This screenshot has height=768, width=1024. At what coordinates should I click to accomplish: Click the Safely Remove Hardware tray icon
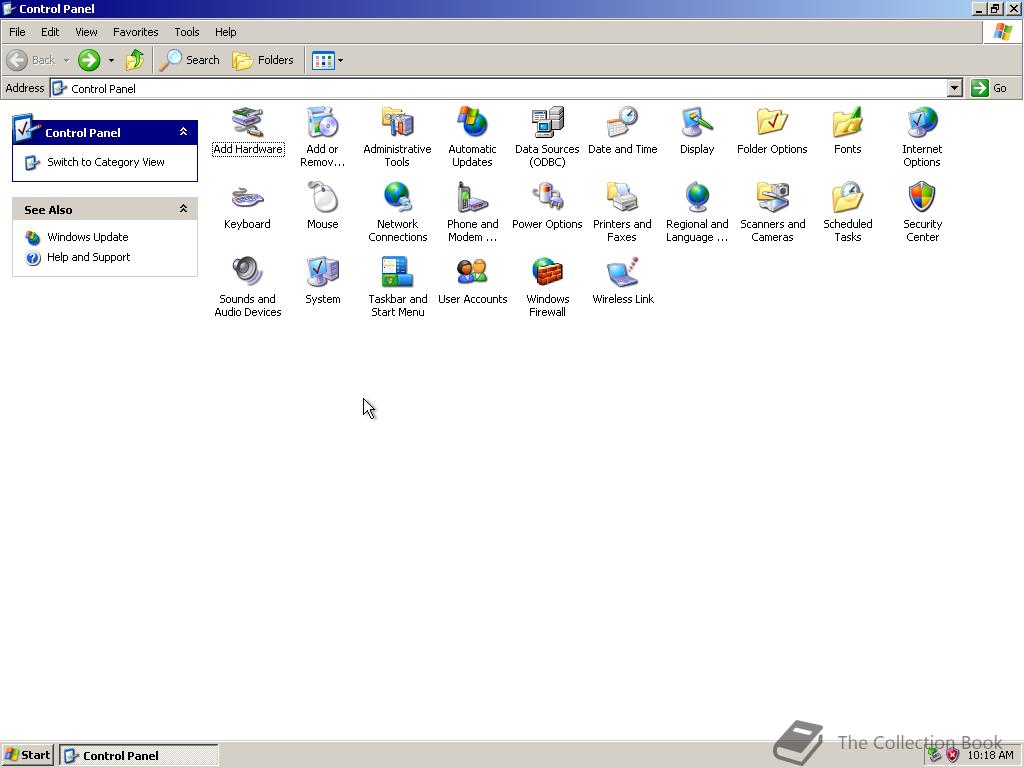935,756
